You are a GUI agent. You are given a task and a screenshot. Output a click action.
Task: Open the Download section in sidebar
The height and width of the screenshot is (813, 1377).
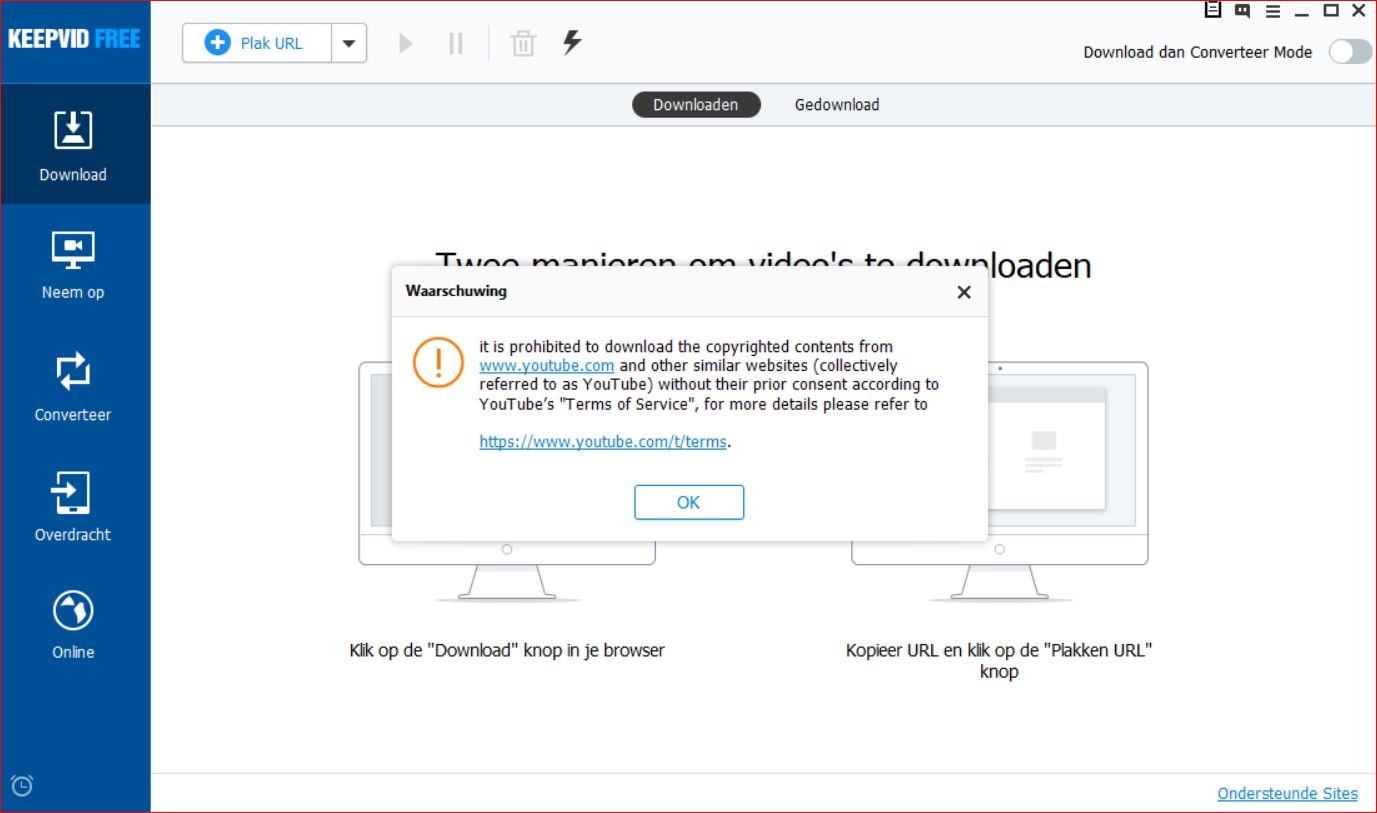pos(73,146)
